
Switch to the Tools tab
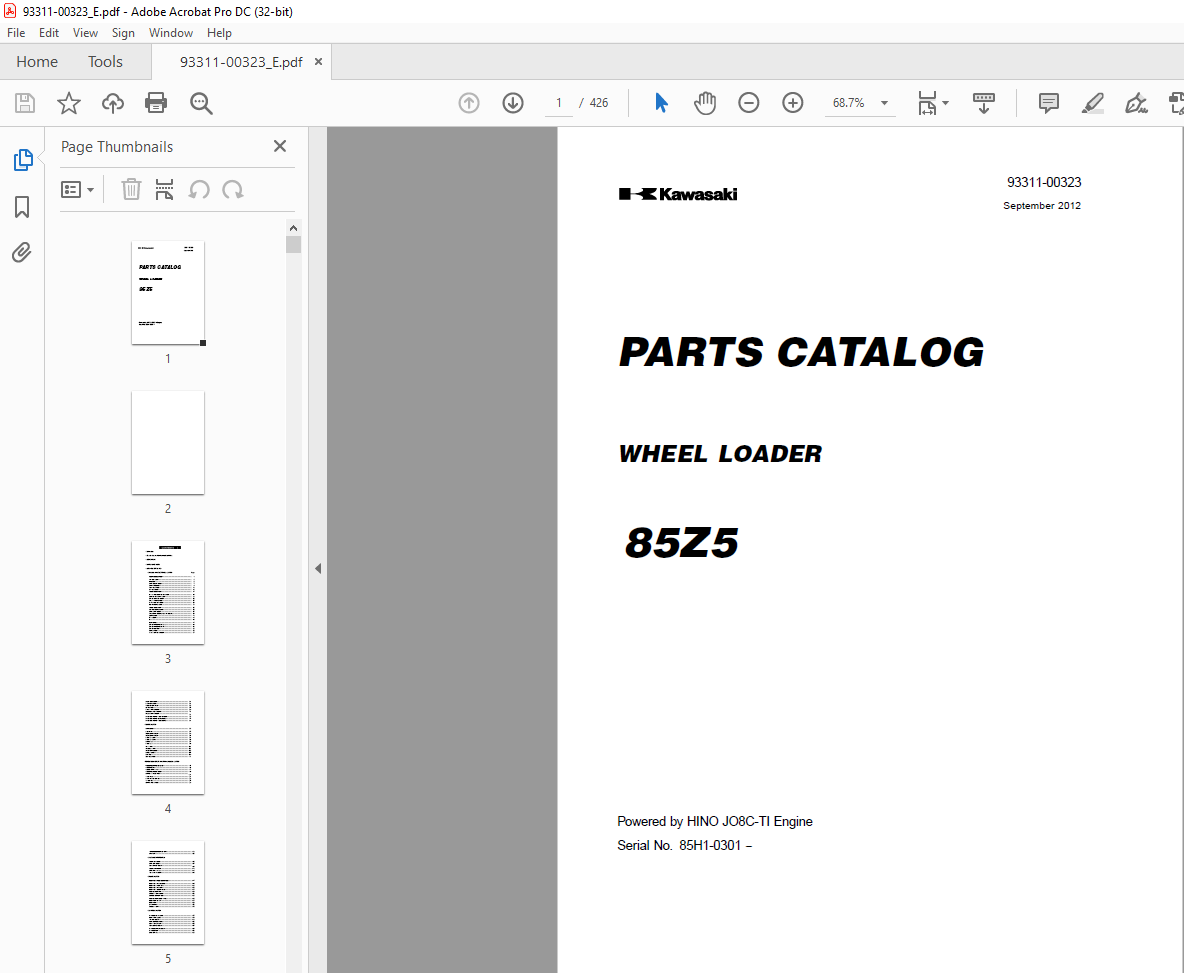[105, 62]
